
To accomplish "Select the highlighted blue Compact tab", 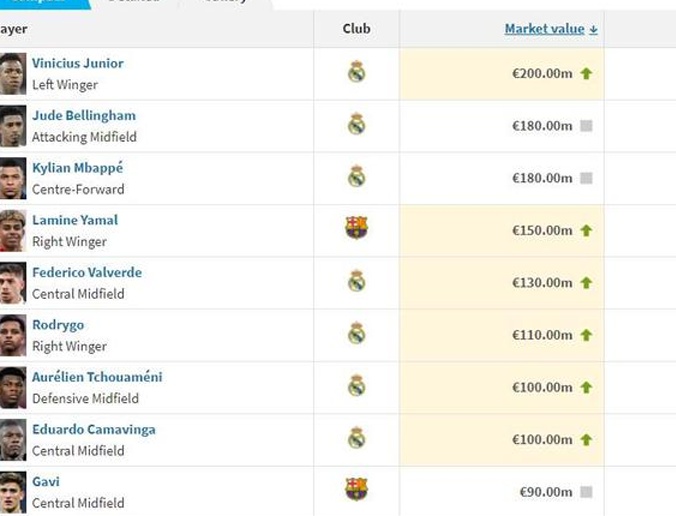I will click(x=43, y=3).
